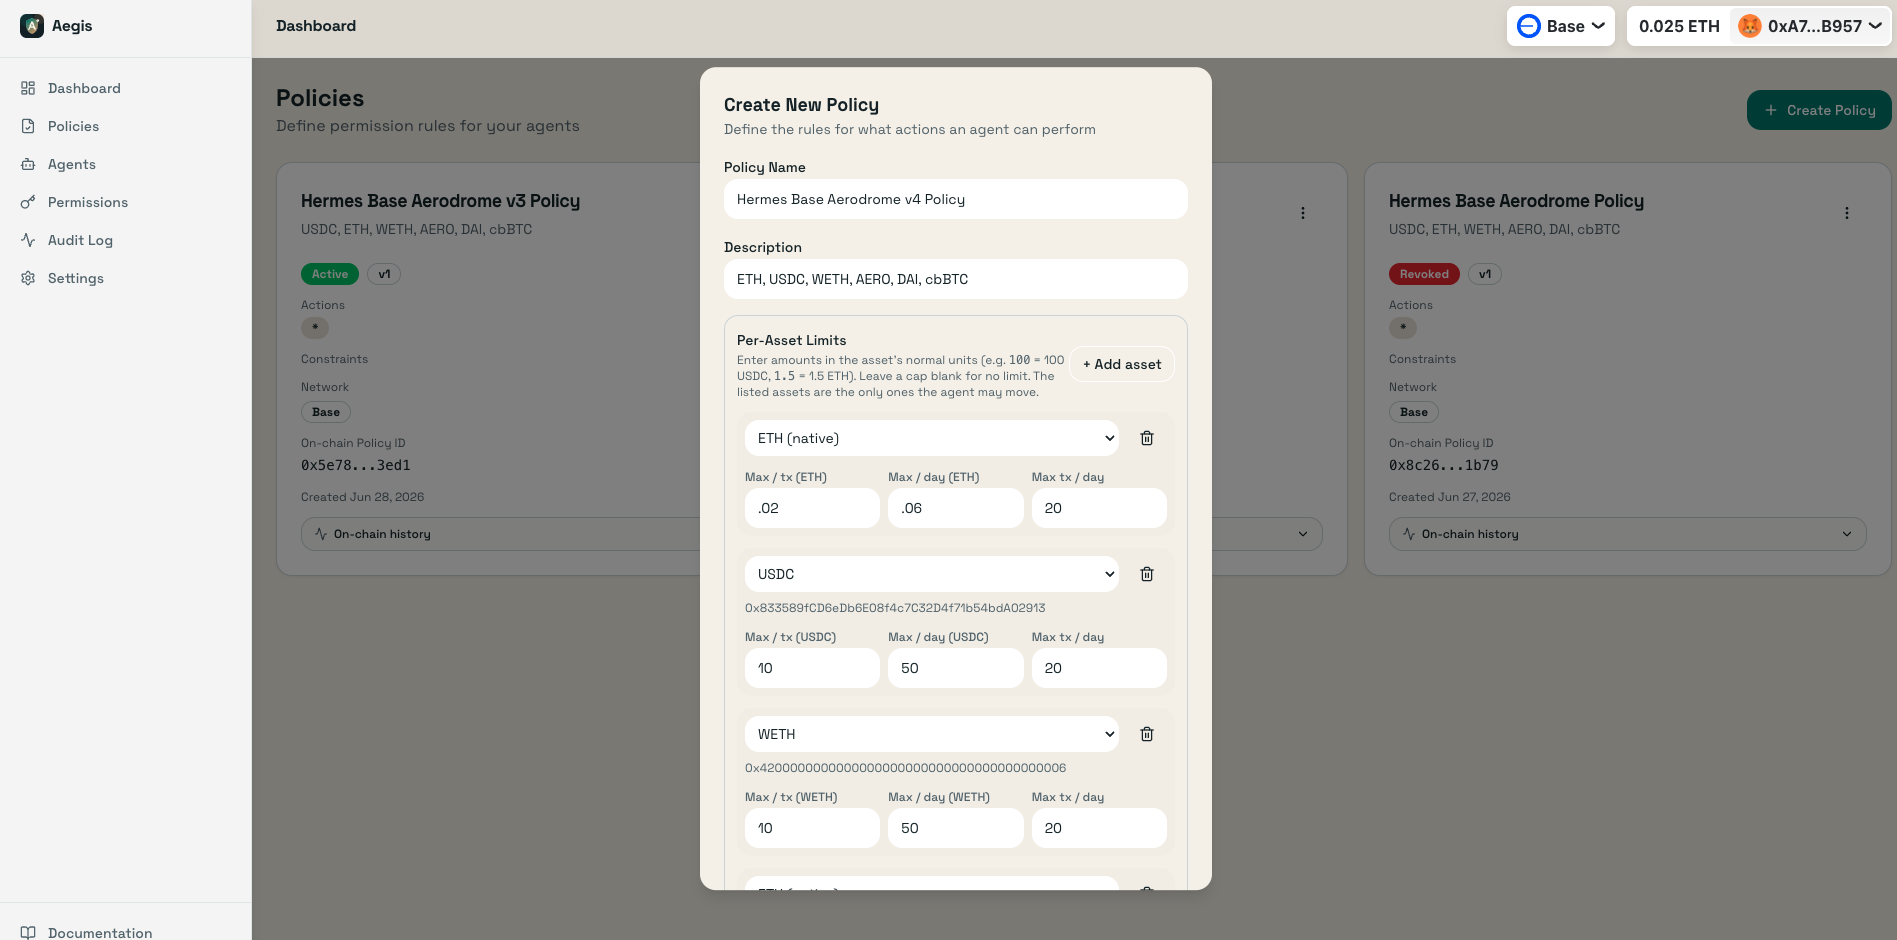Open the WETH asset dropdown
The width and height of the screenshot is (1897, 940).
931,734
